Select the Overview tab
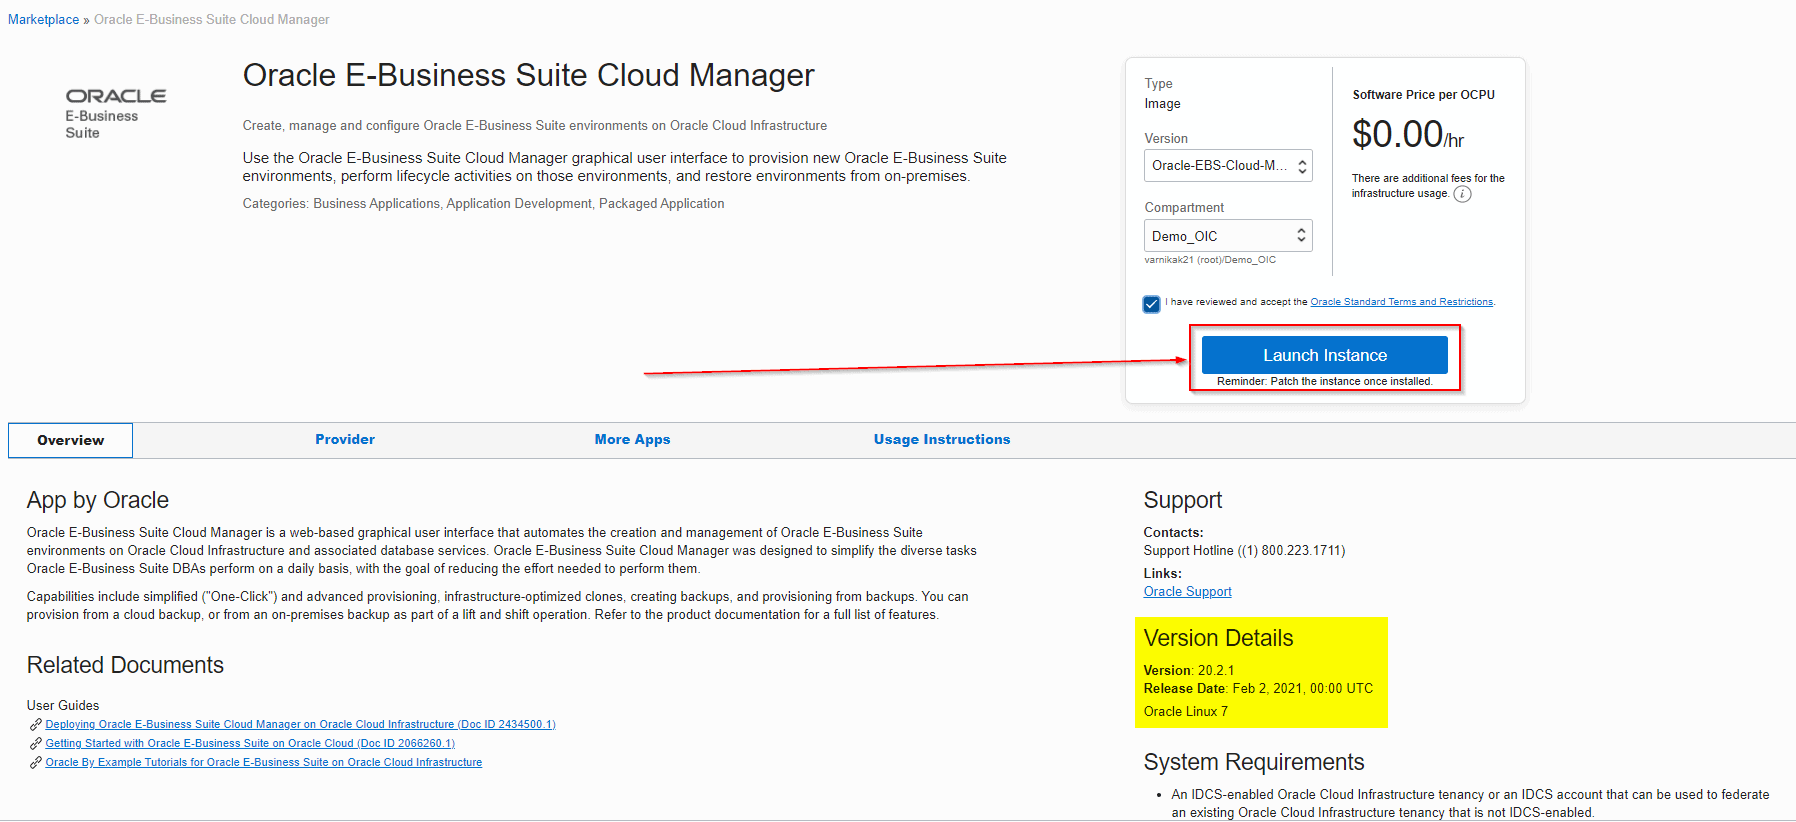The width and height of the screenshot is (1796, 822). [70, 441]
